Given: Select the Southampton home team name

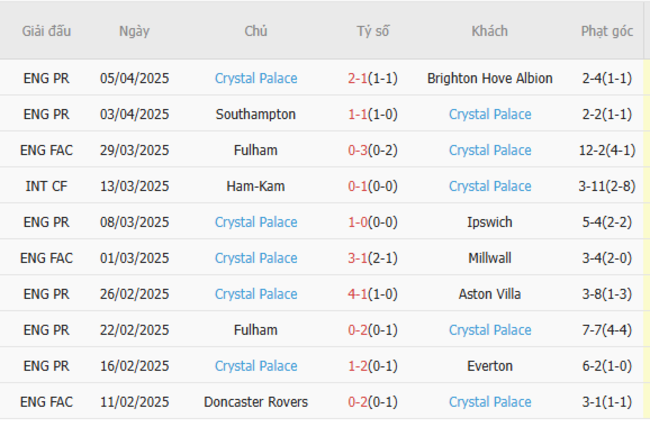Looking at the screenshot, I should 256,114.
